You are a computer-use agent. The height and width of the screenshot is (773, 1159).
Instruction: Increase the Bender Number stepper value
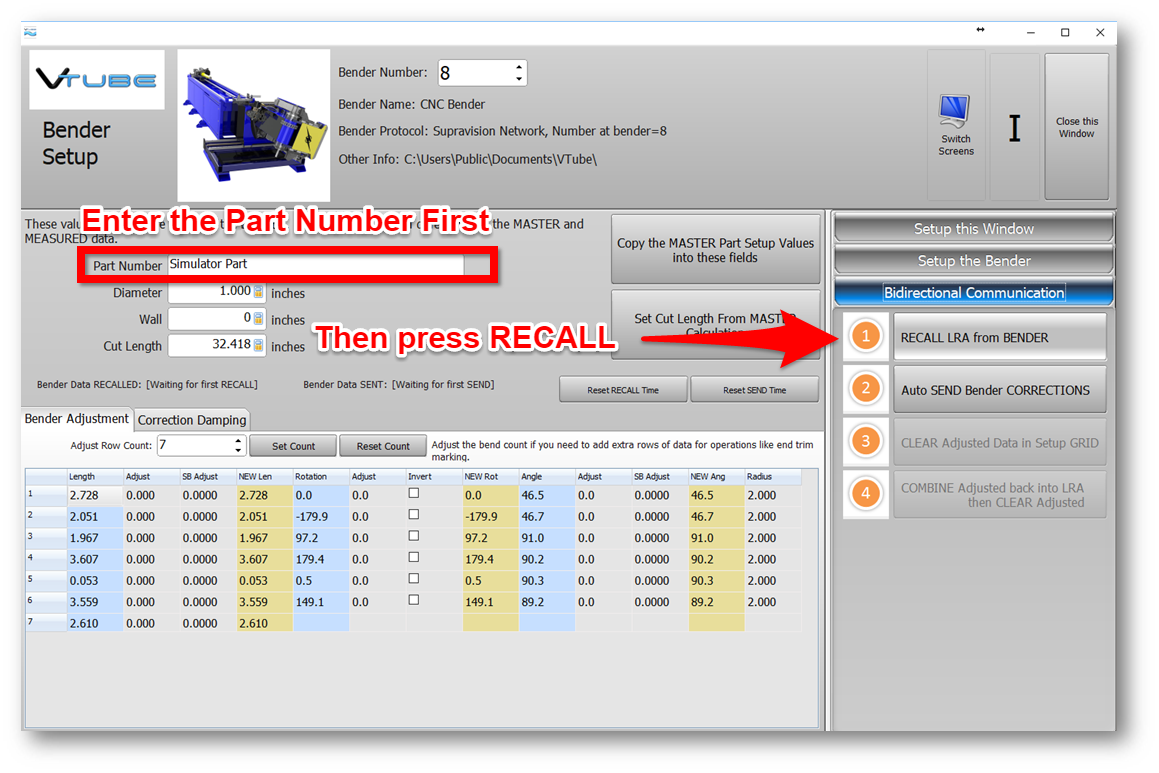tap(518, 67)
